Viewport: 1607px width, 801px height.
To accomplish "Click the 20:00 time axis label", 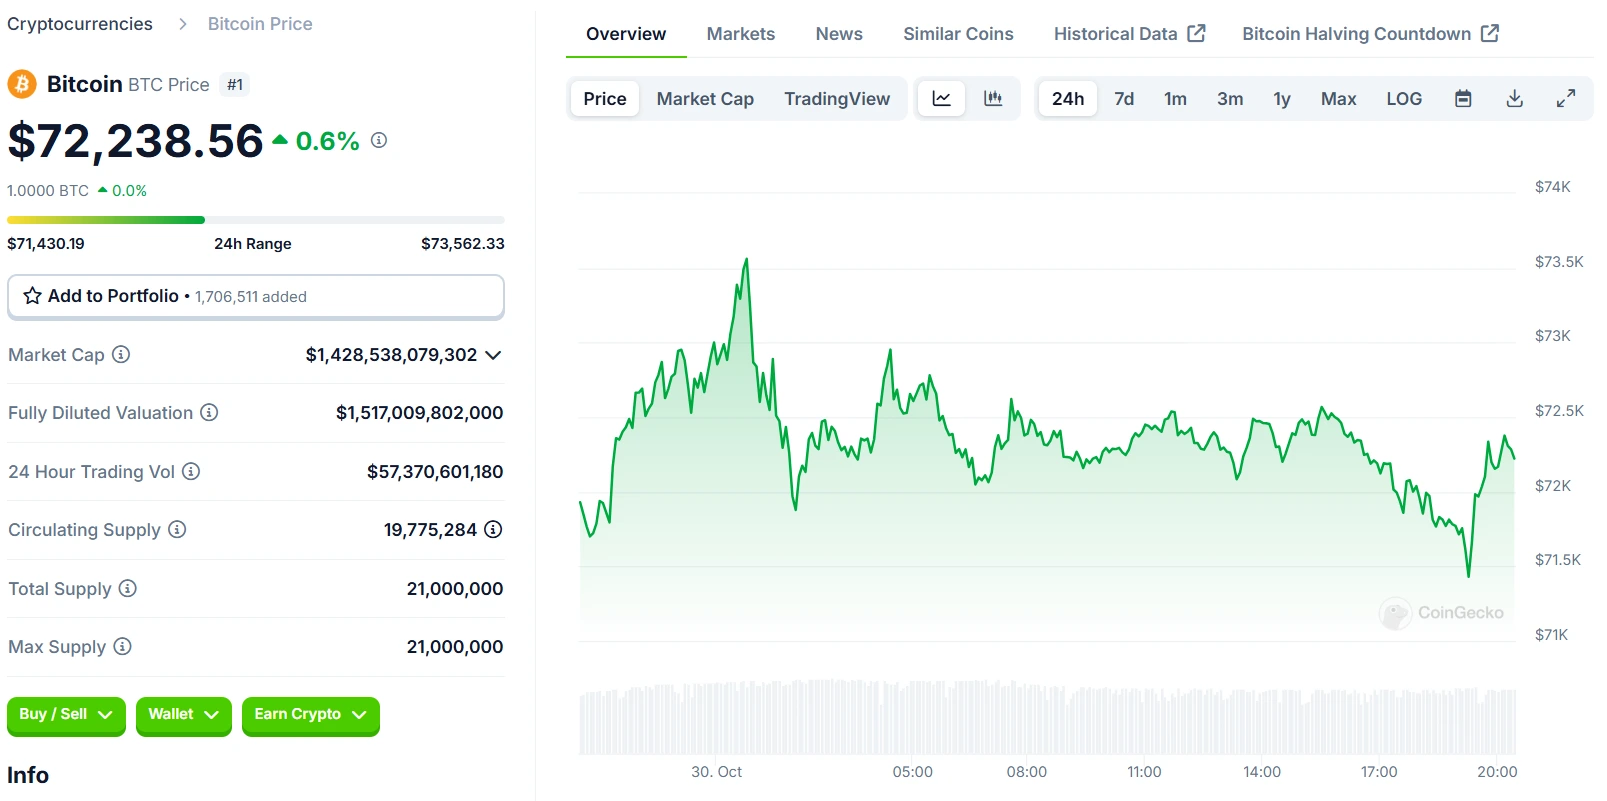I will (x=1497, y=772).
